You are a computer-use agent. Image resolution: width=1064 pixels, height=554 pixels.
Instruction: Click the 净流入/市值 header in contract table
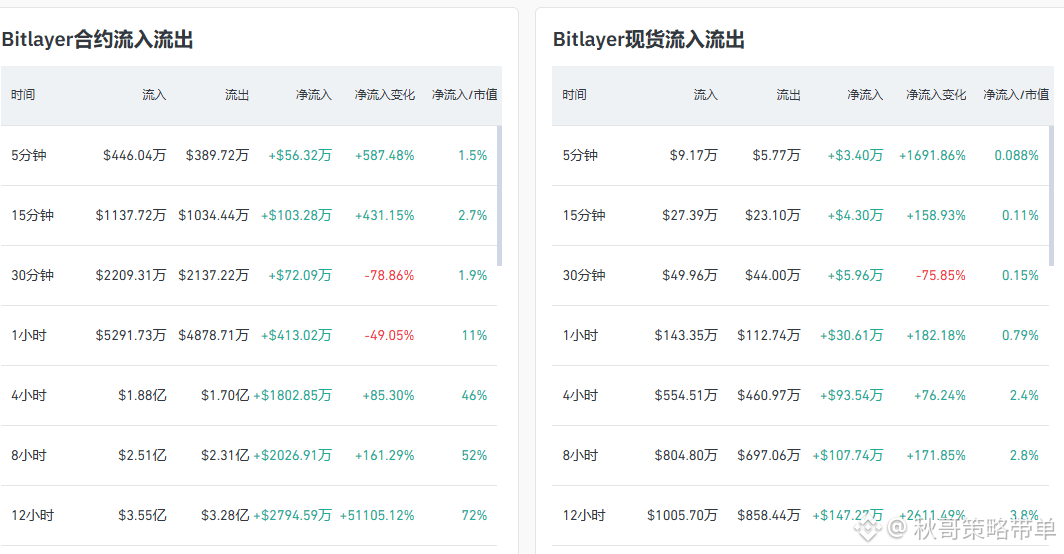tap(464, 95)
